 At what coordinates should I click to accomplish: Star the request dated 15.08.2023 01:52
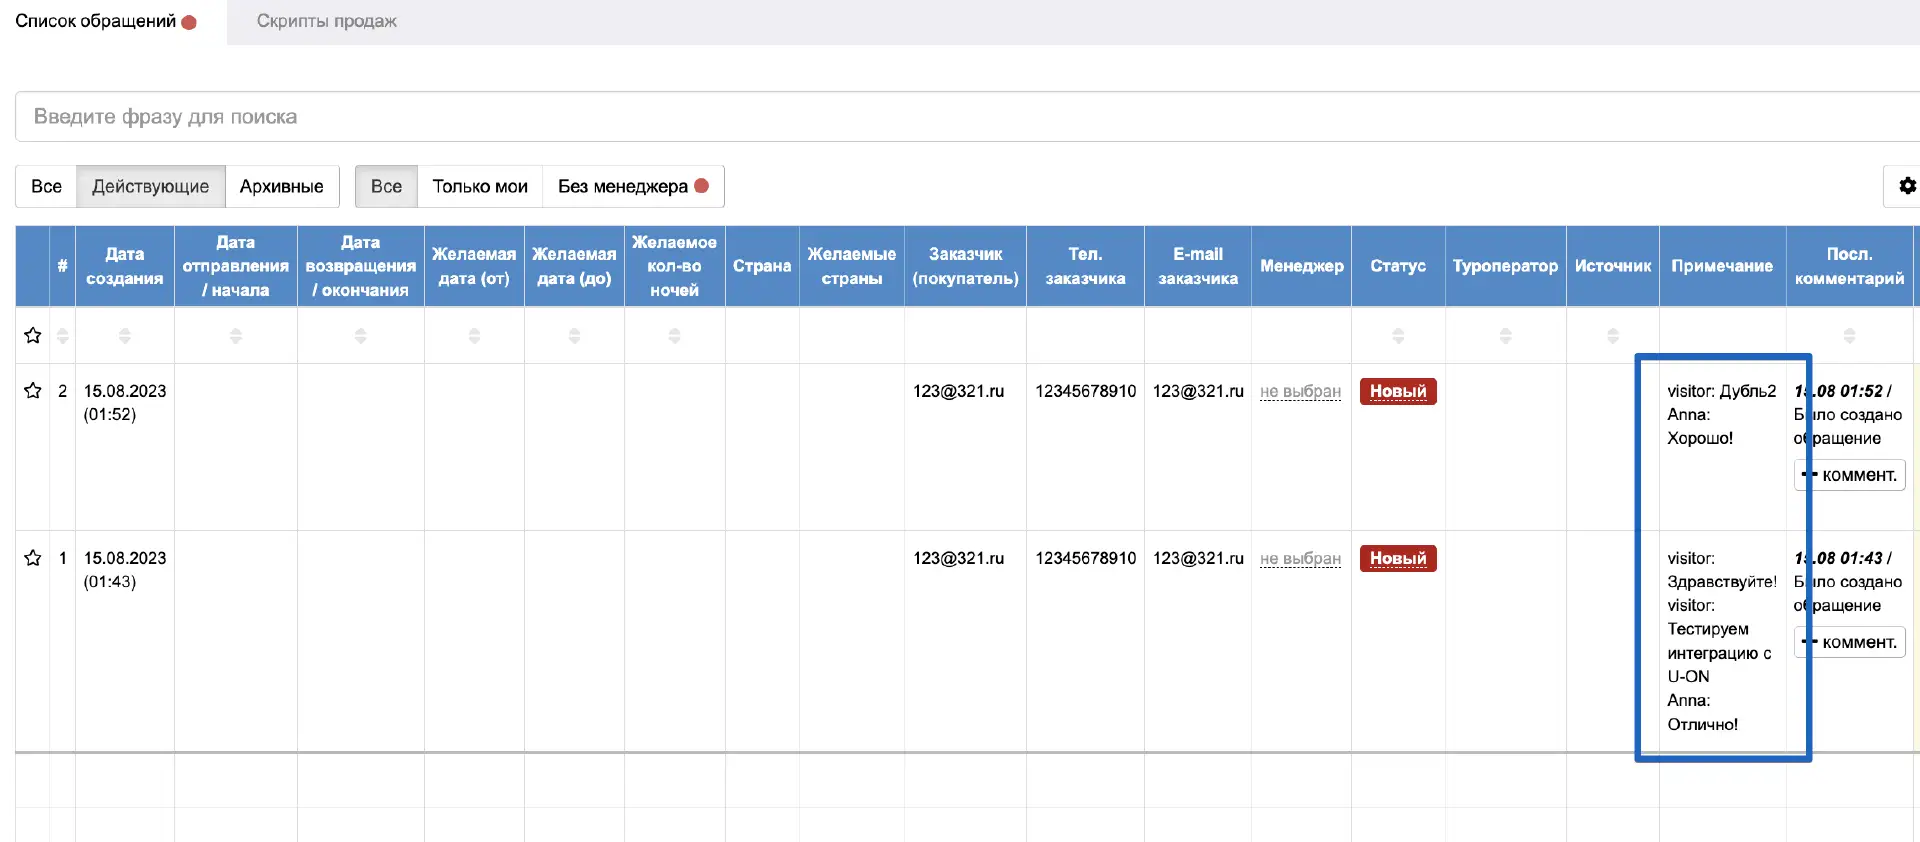(x=33, y=391)
